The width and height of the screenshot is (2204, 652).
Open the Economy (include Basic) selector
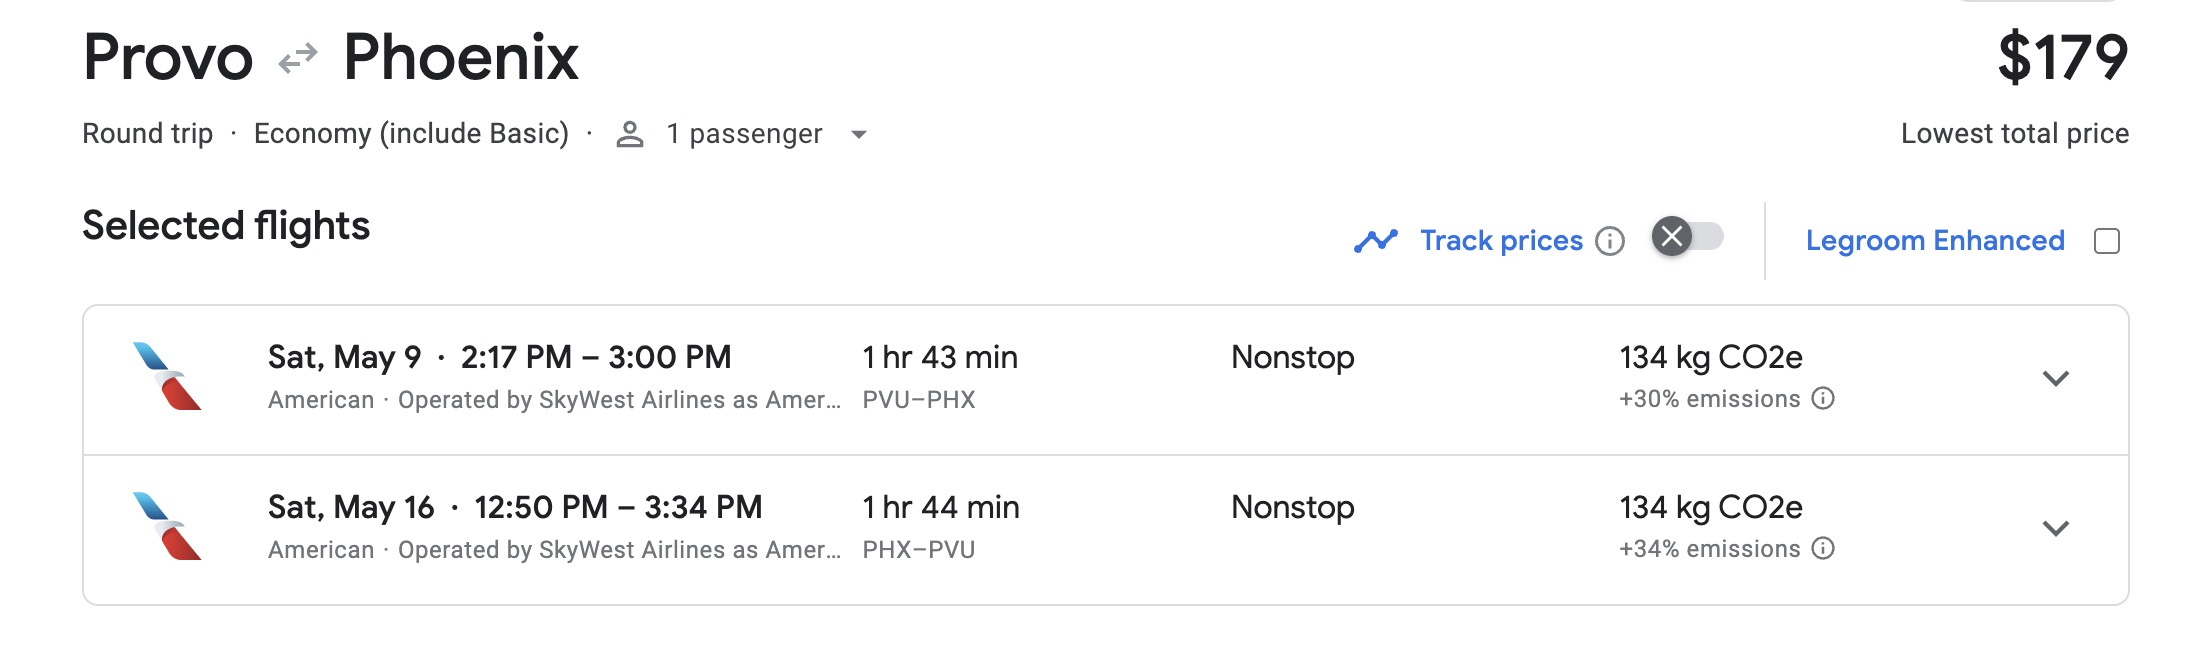coord(412,133)
